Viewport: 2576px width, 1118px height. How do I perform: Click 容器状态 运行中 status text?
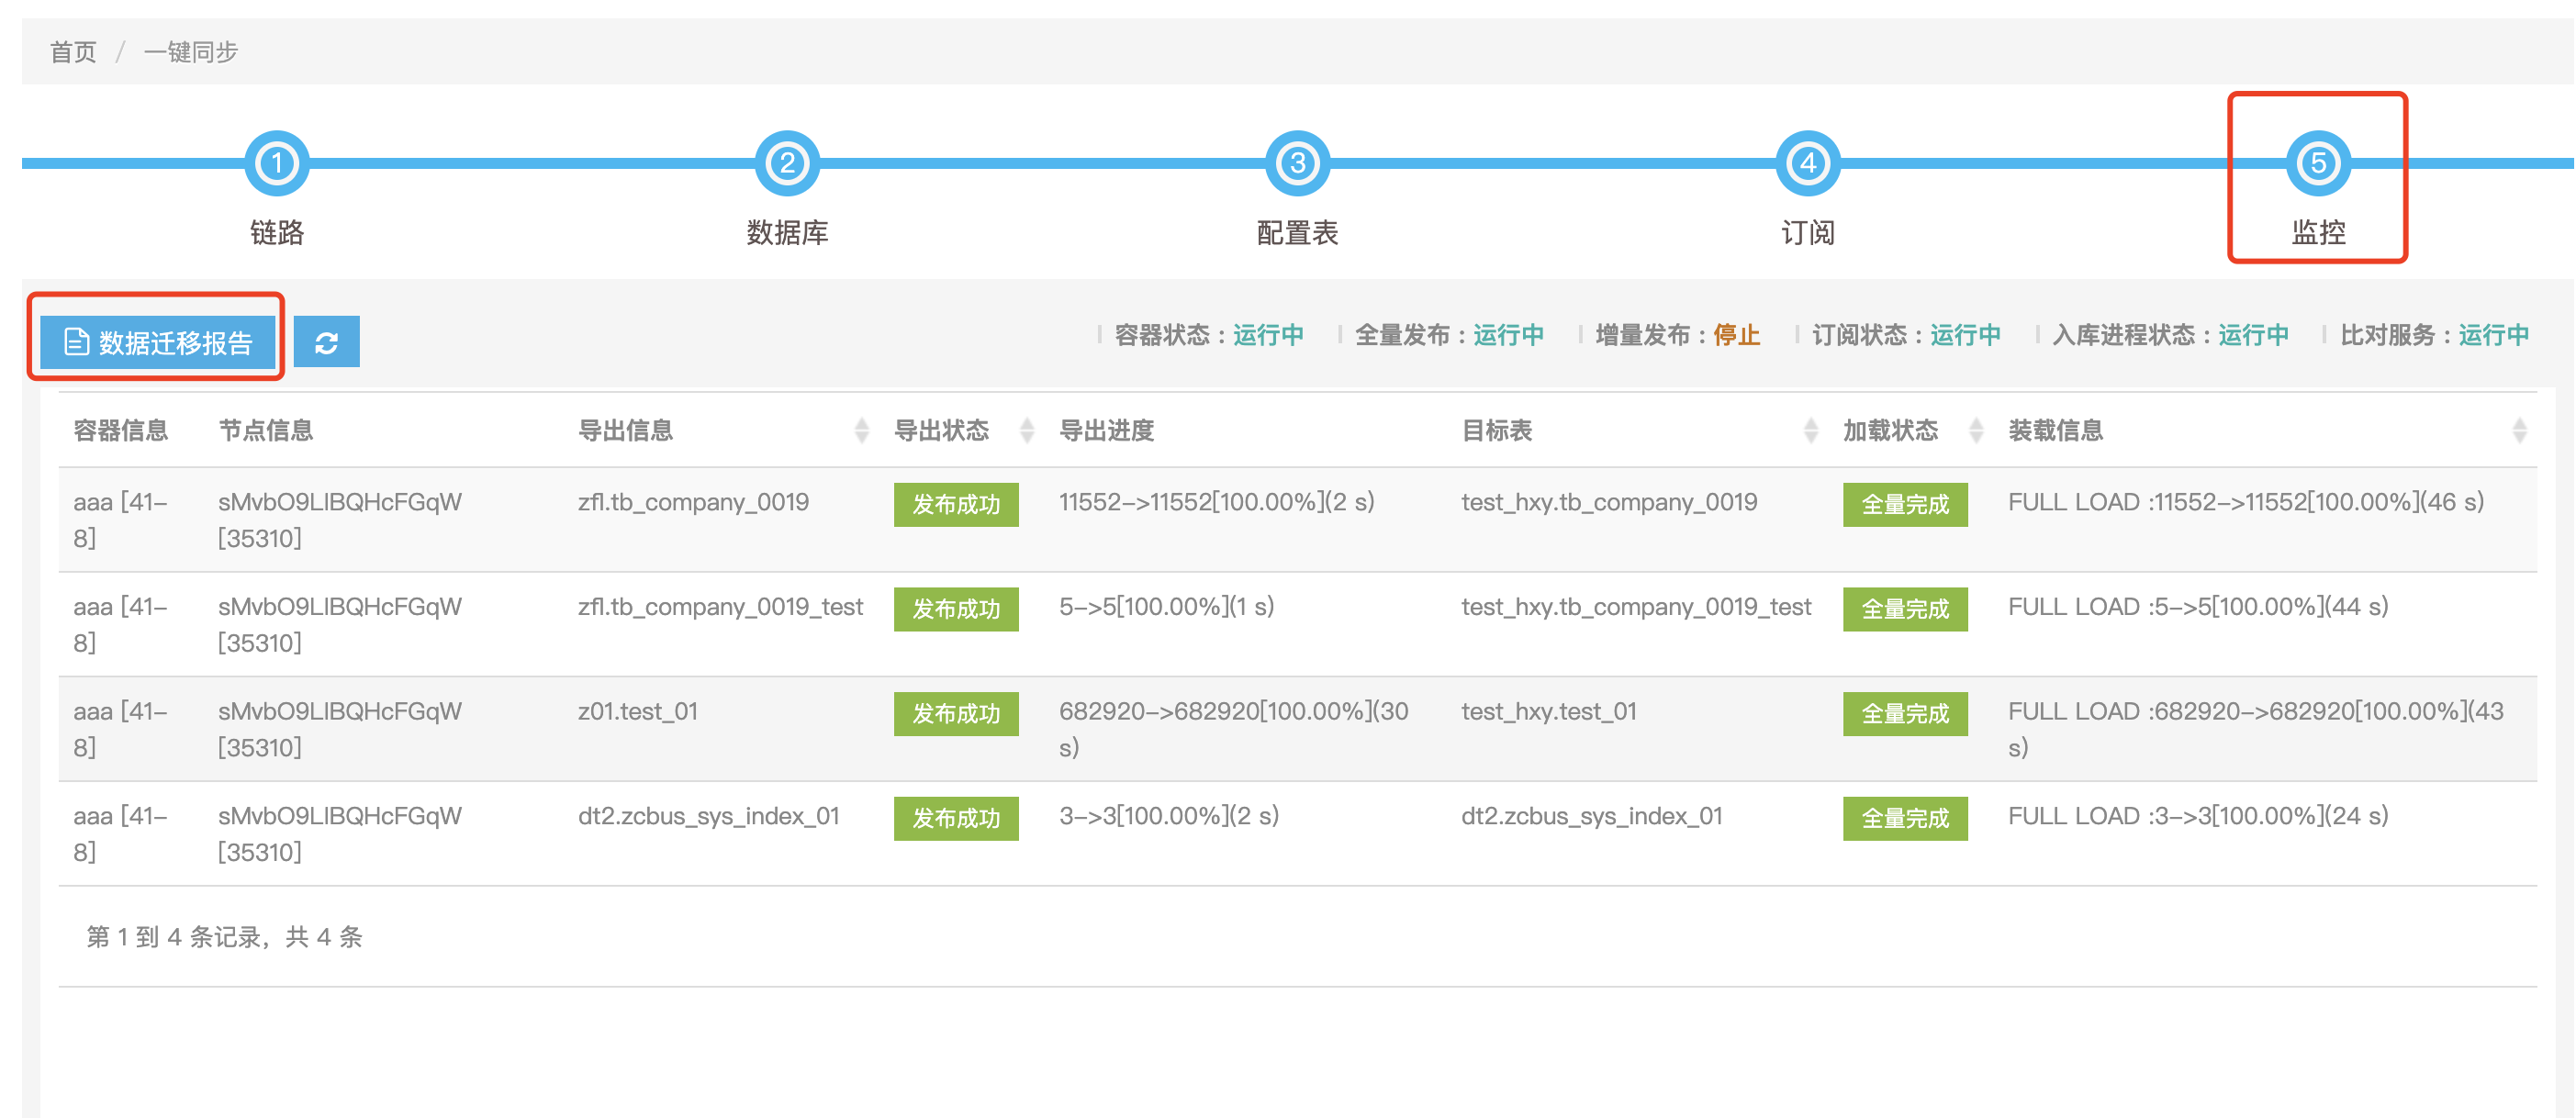coord(1267,335)
